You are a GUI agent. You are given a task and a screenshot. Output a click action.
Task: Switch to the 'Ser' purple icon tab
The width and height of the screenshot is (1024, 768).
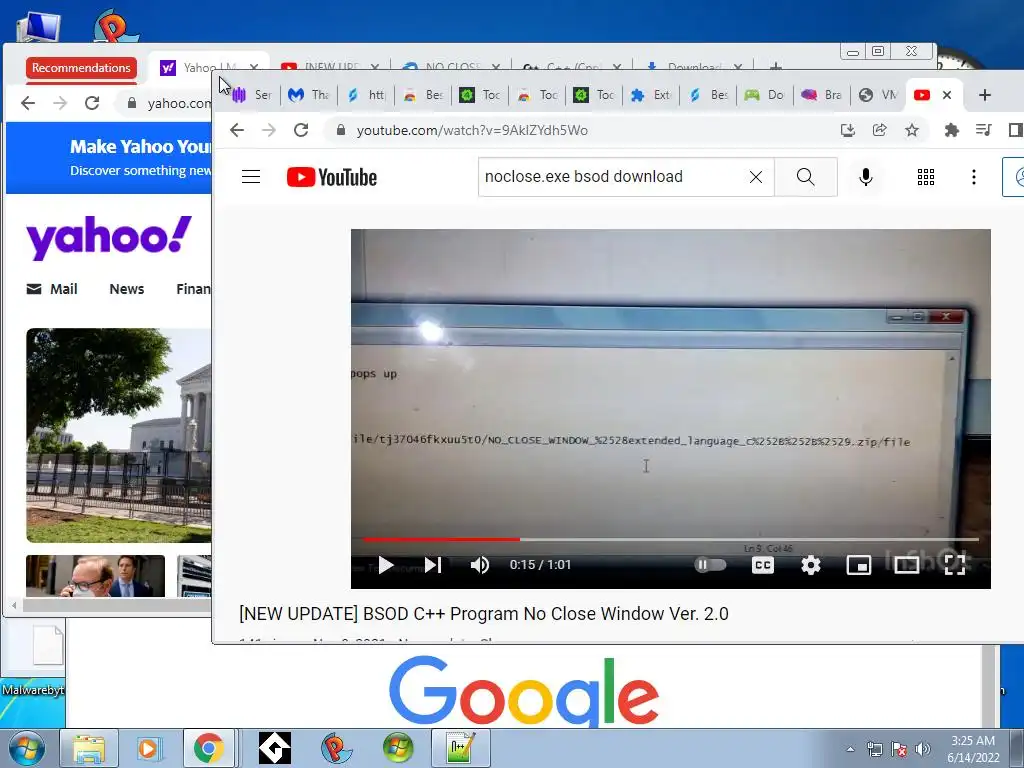pyautogui.click(x=252, y=95)
